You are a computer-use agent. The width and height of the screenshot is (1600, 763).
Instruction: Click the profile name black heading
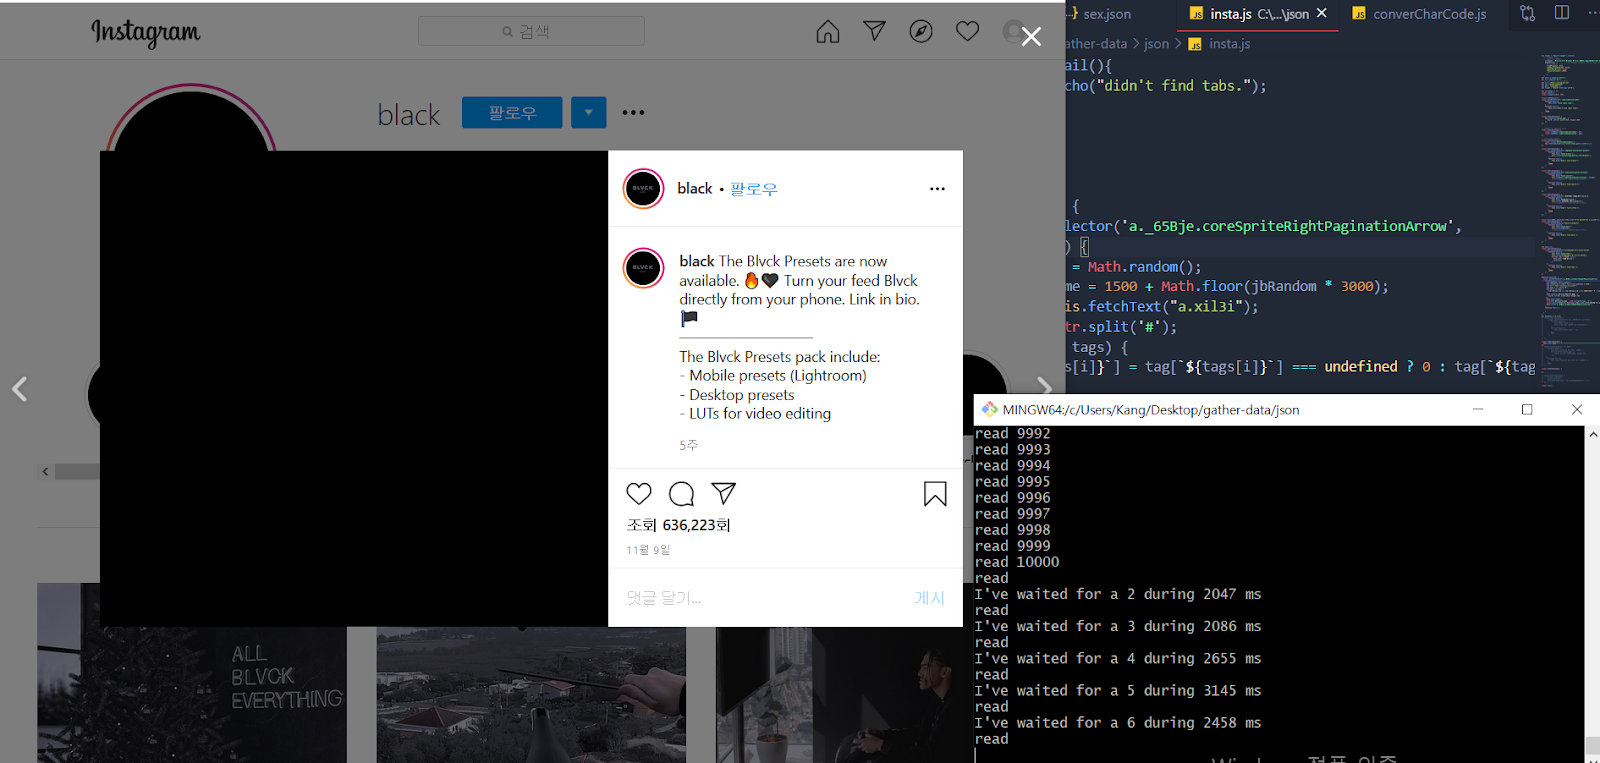click(409, 115)
